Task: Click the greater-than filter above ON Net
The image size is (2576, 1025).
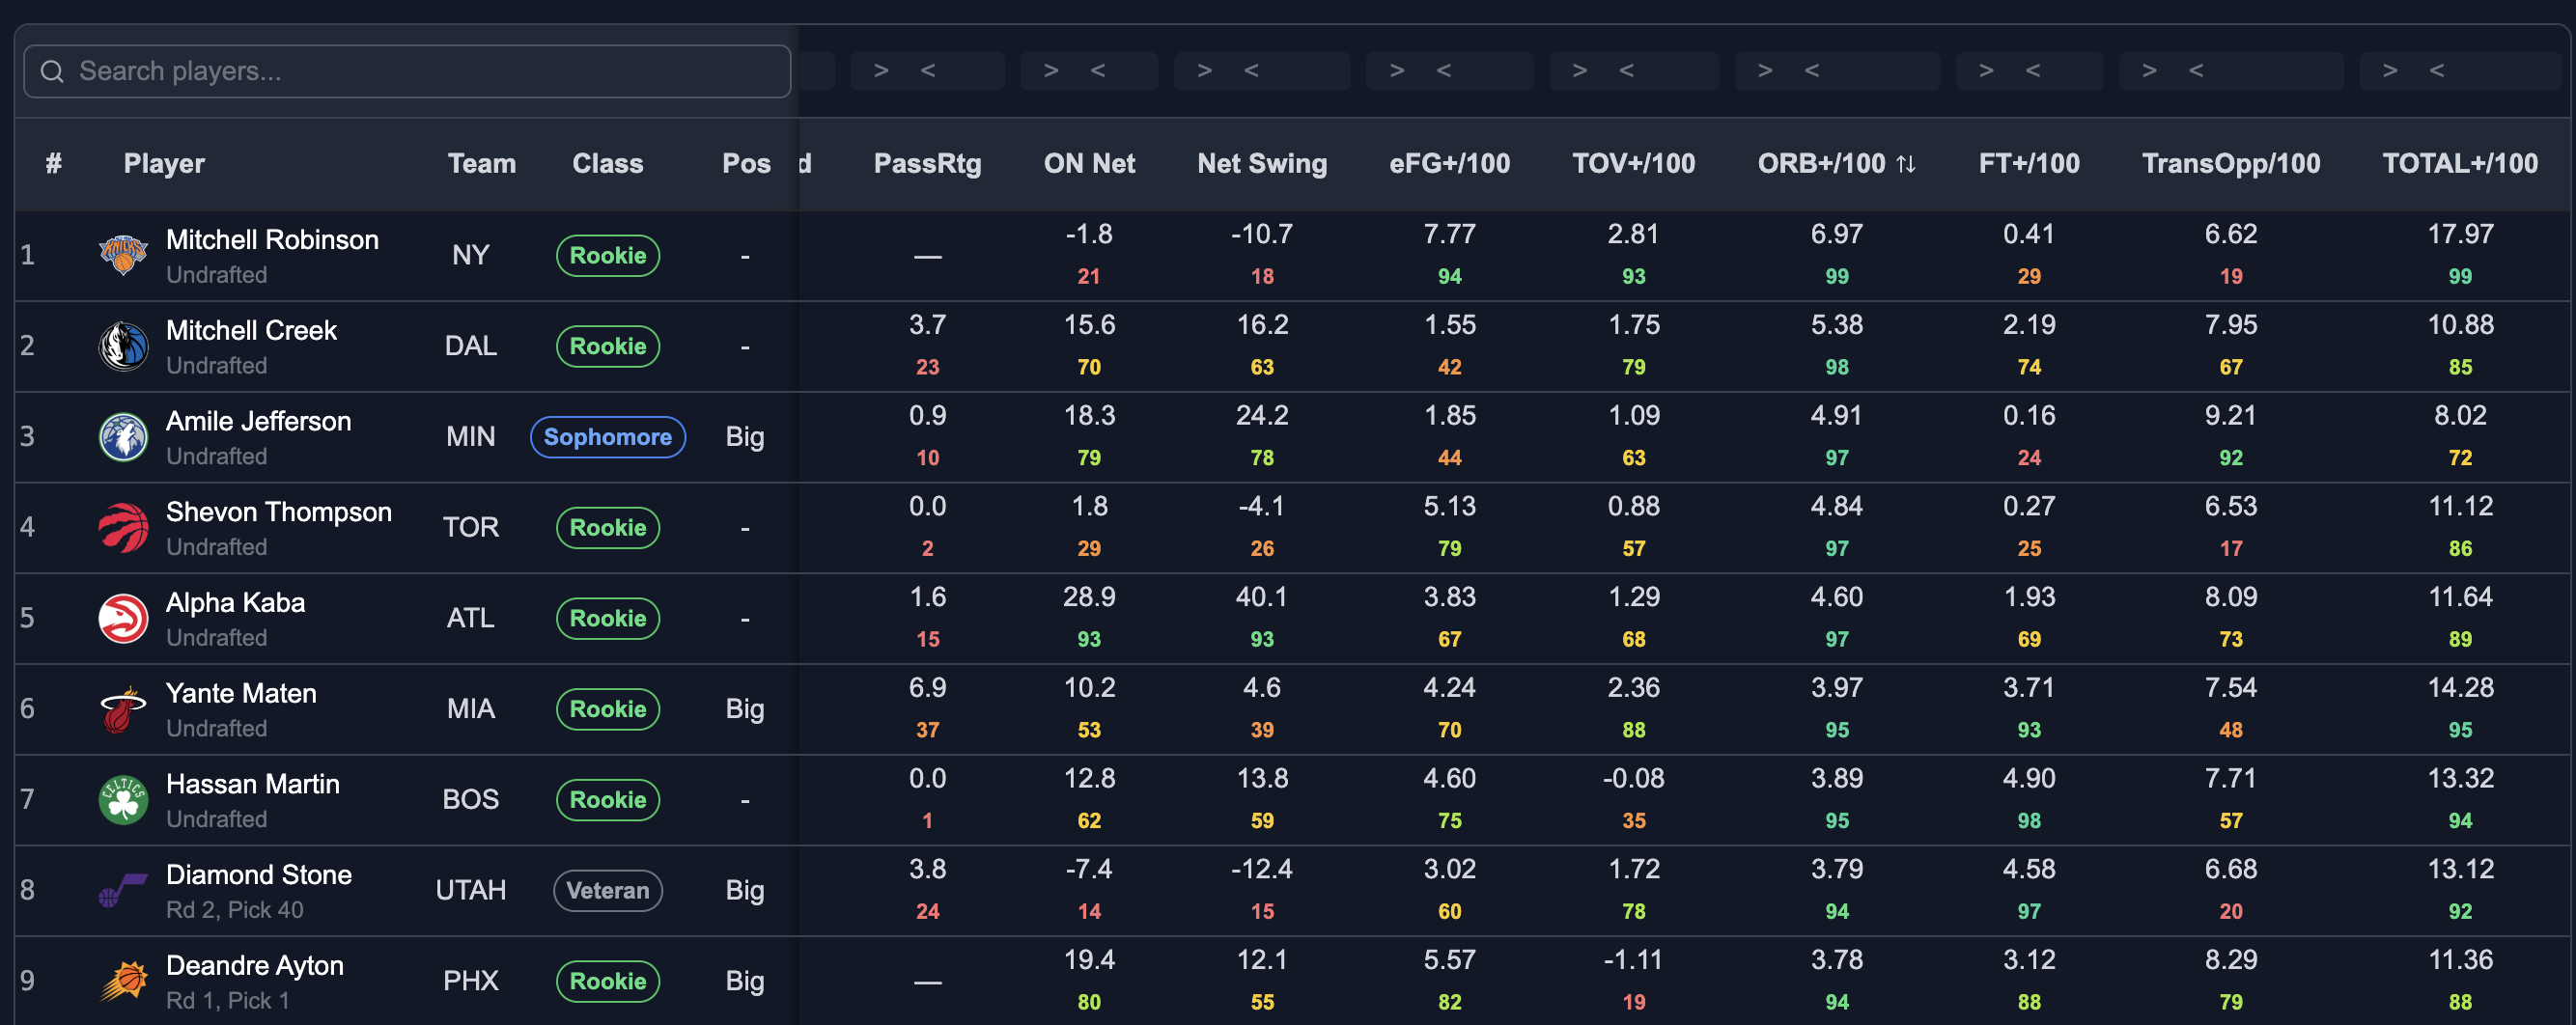Action: pyautogui.click(x=1051, y=70)
